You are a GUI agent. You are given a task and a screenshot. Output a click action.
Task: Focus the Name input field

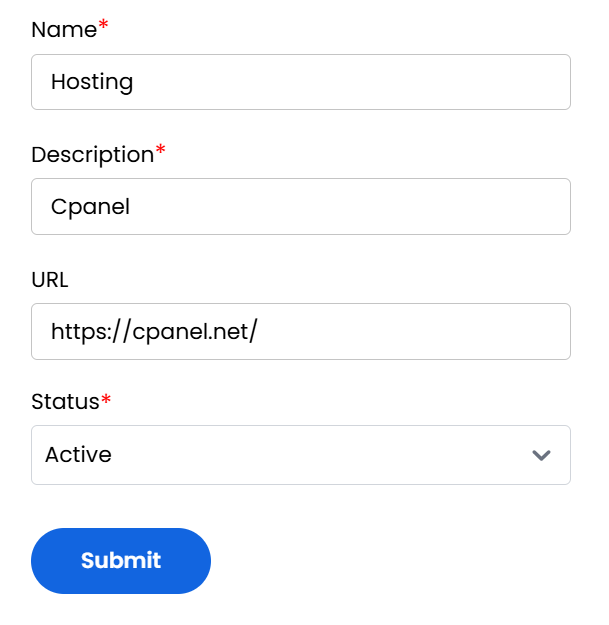(300, 82)
